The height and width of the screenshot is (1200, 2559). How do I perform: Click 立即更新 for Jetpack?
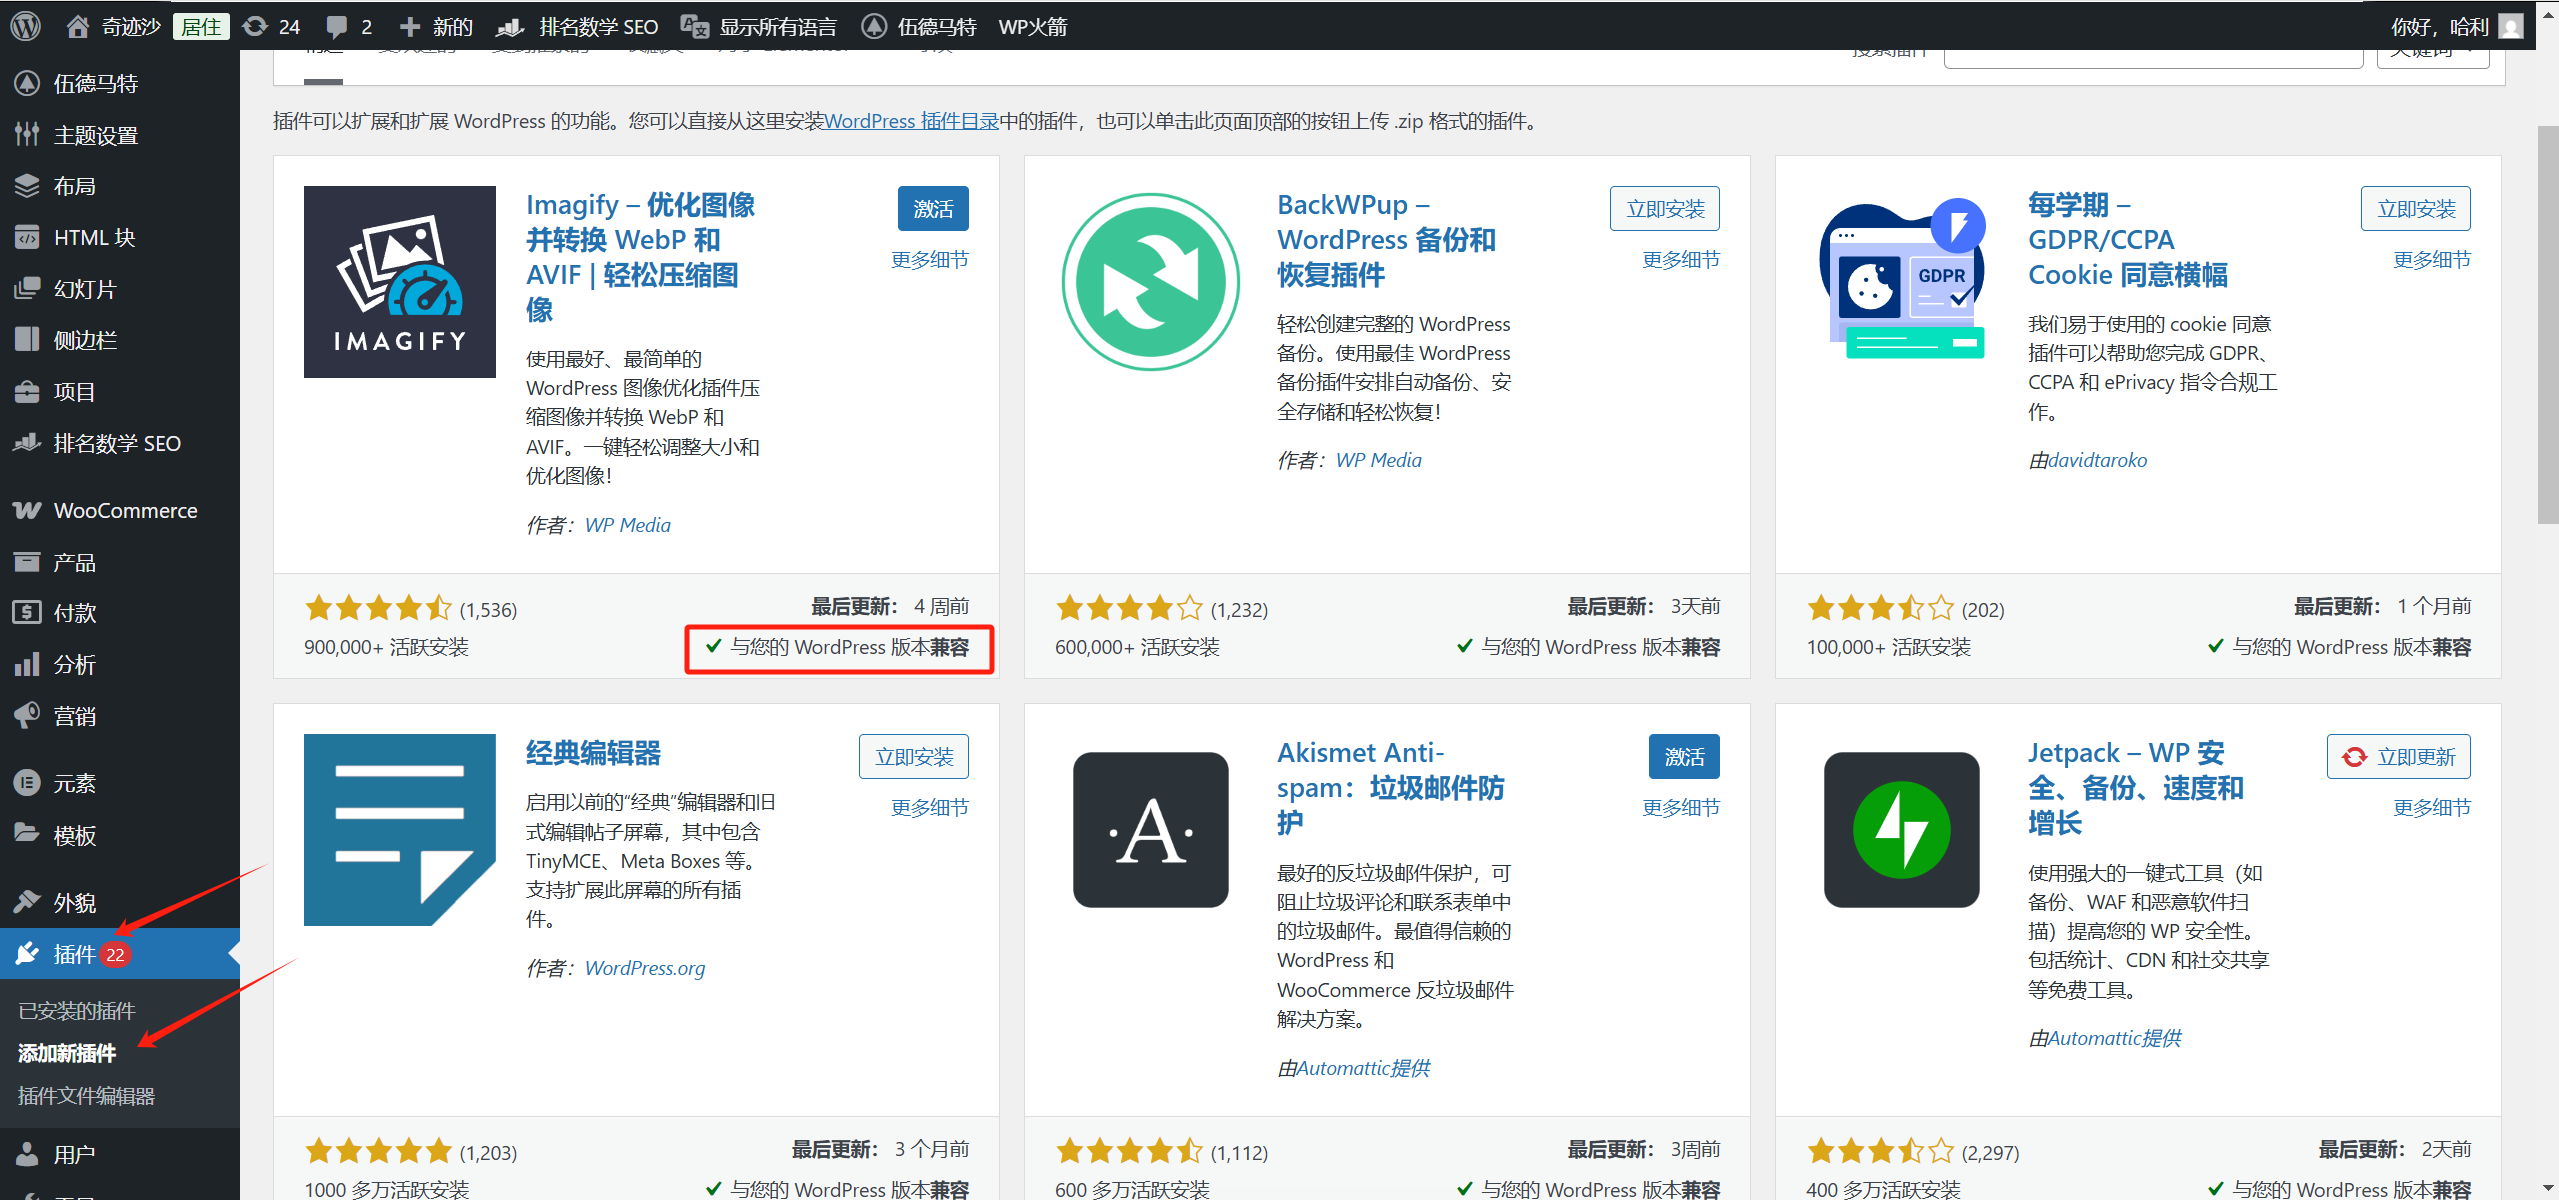click(x=2397, y=757)
